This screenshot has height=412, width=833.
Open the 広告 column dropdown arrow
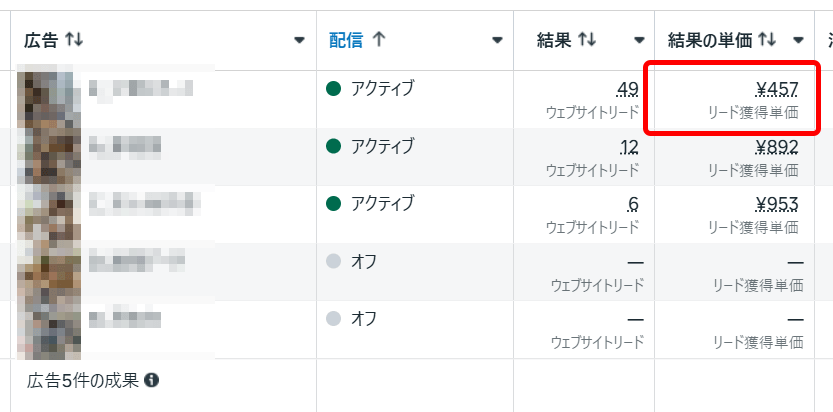(300, 40)
